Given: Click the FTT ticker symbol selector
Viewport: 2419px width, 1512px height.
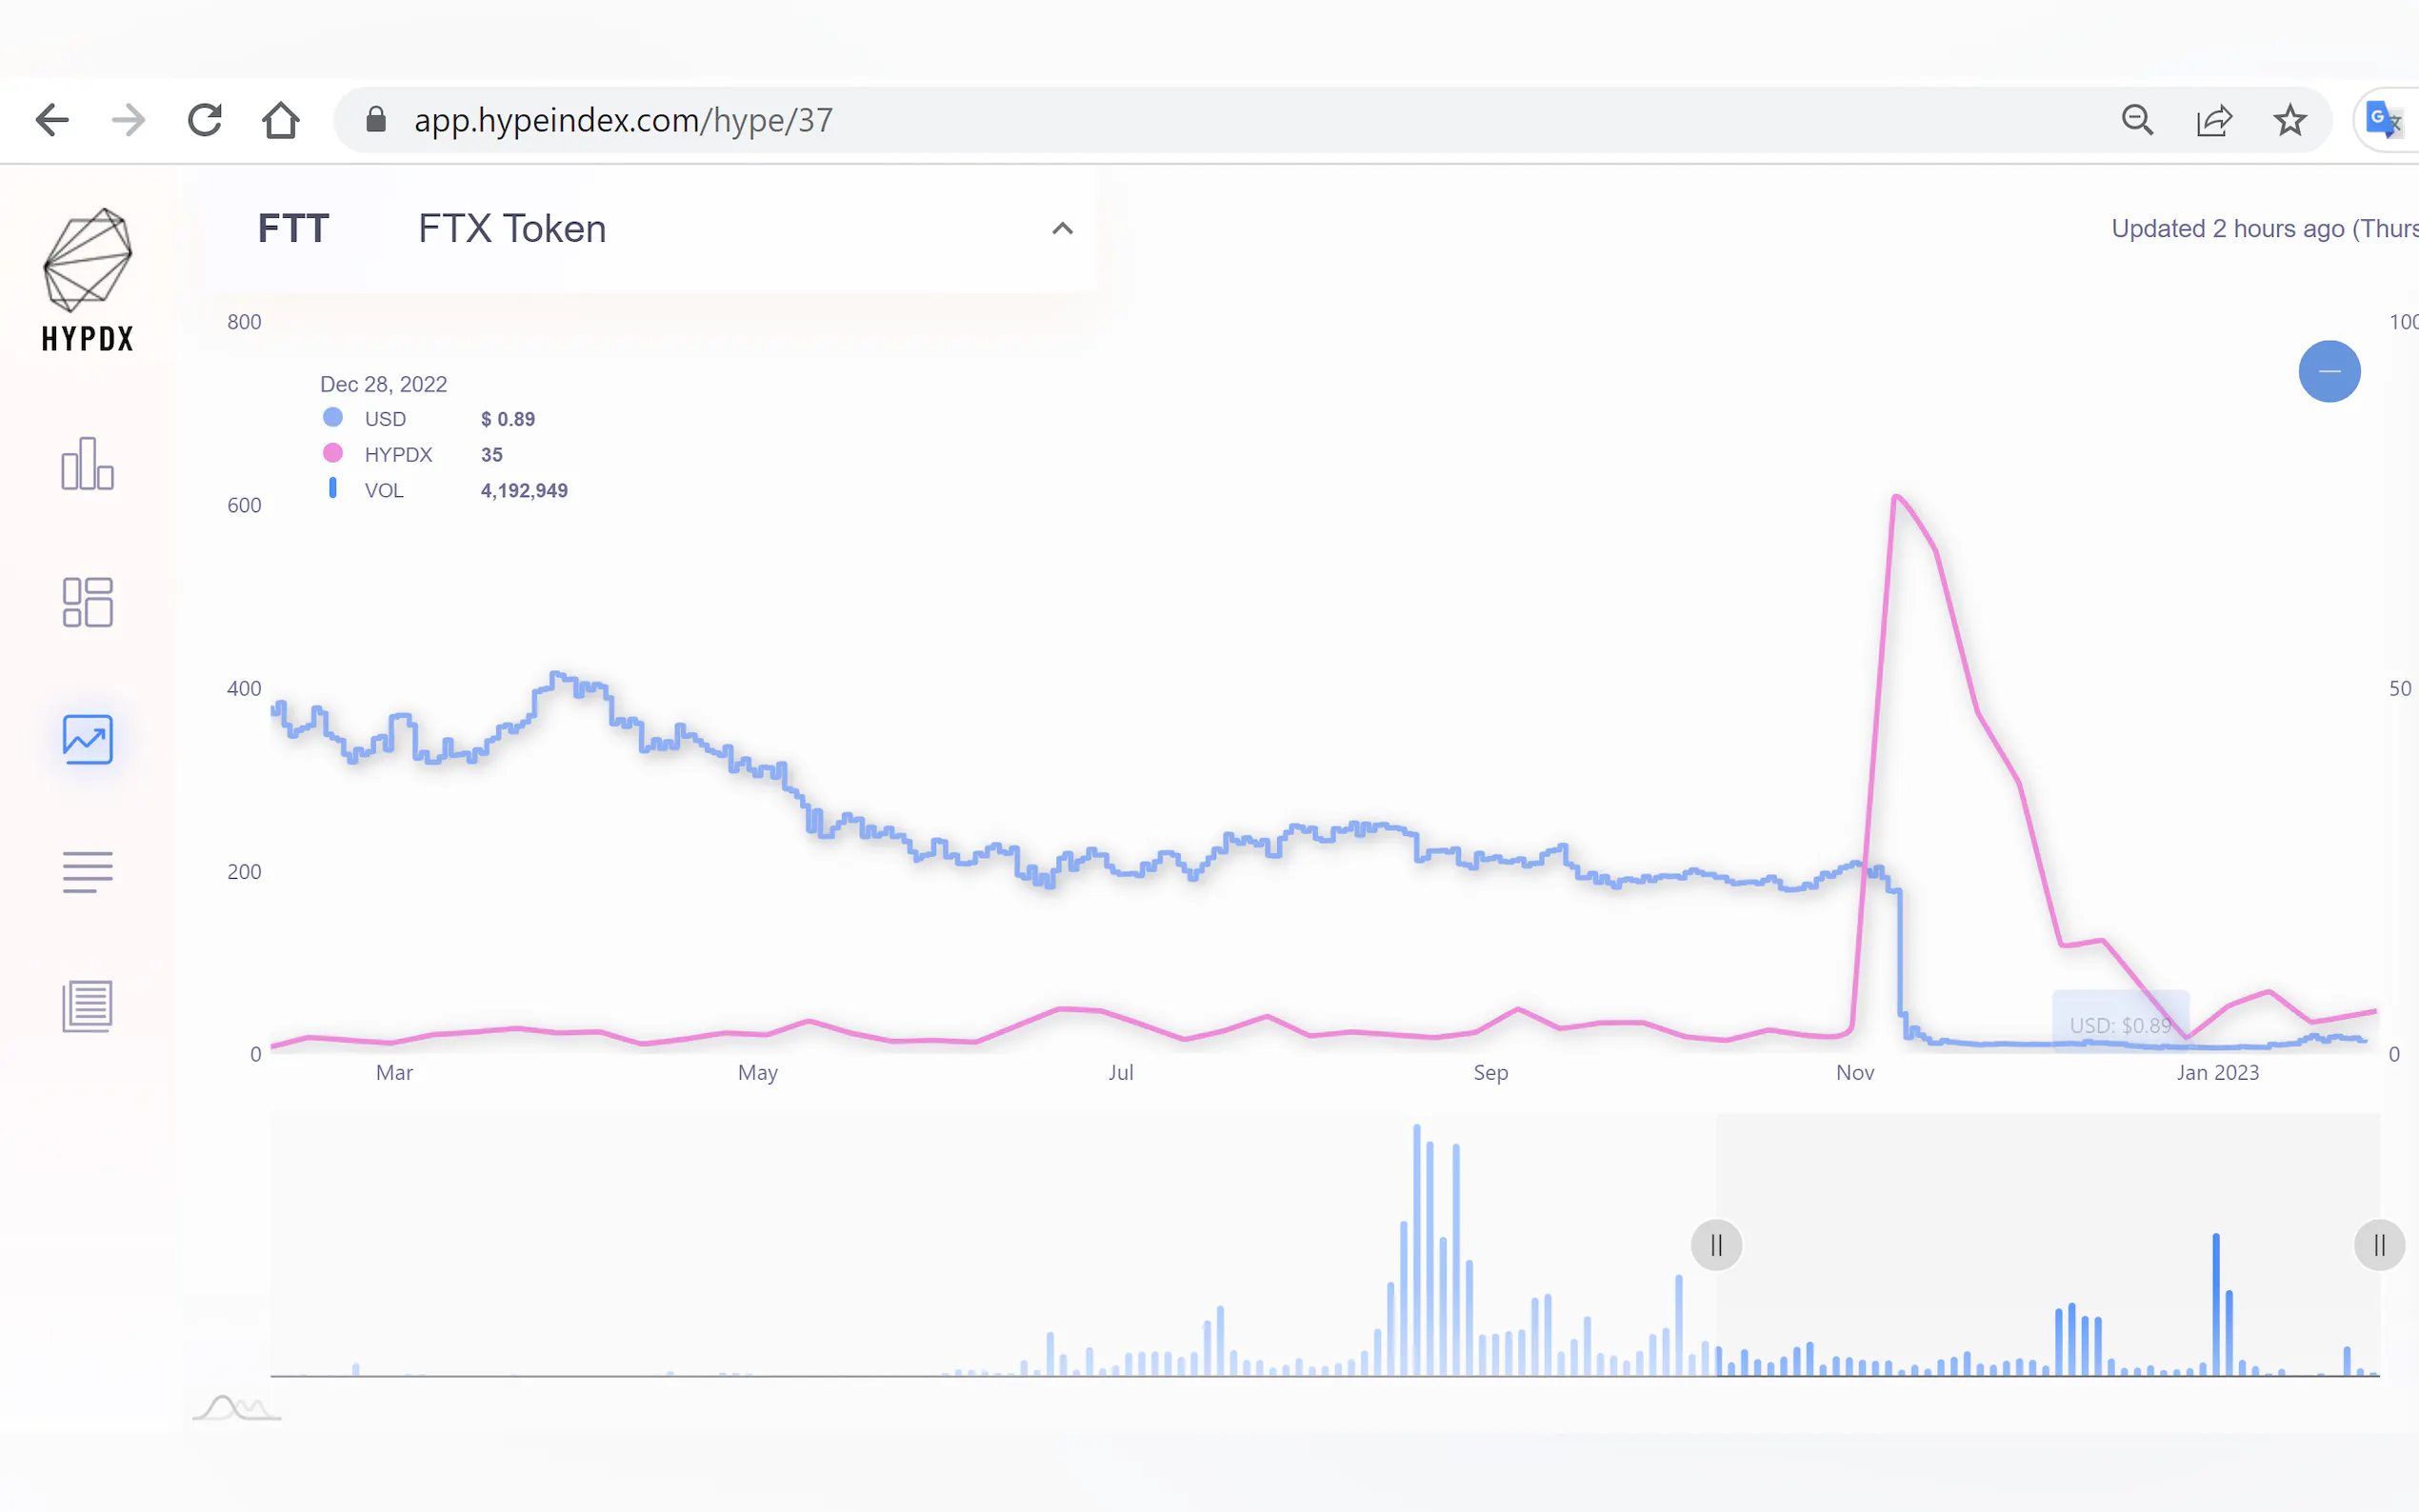Looking at the screenshot, I should click(293, 229).
